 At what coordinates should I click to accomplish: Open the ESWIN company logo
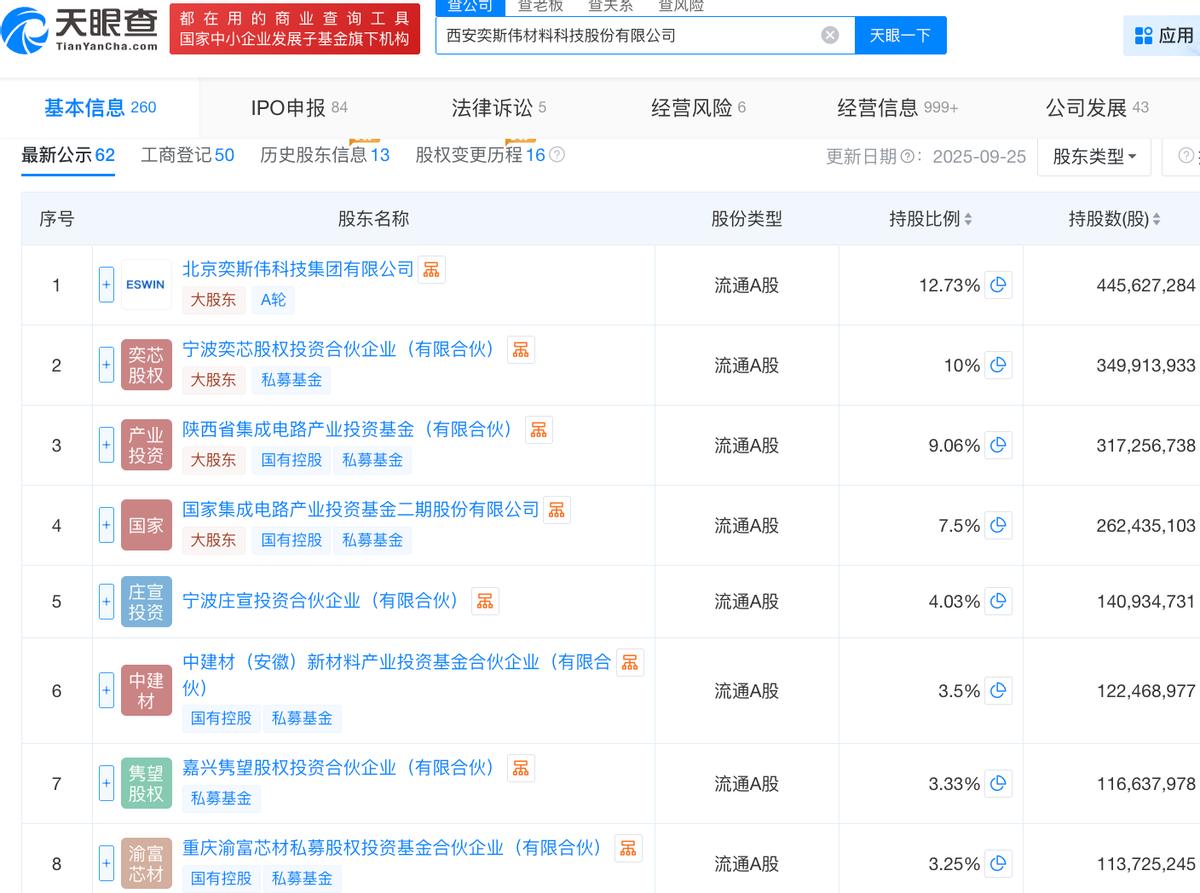[146, 285]
